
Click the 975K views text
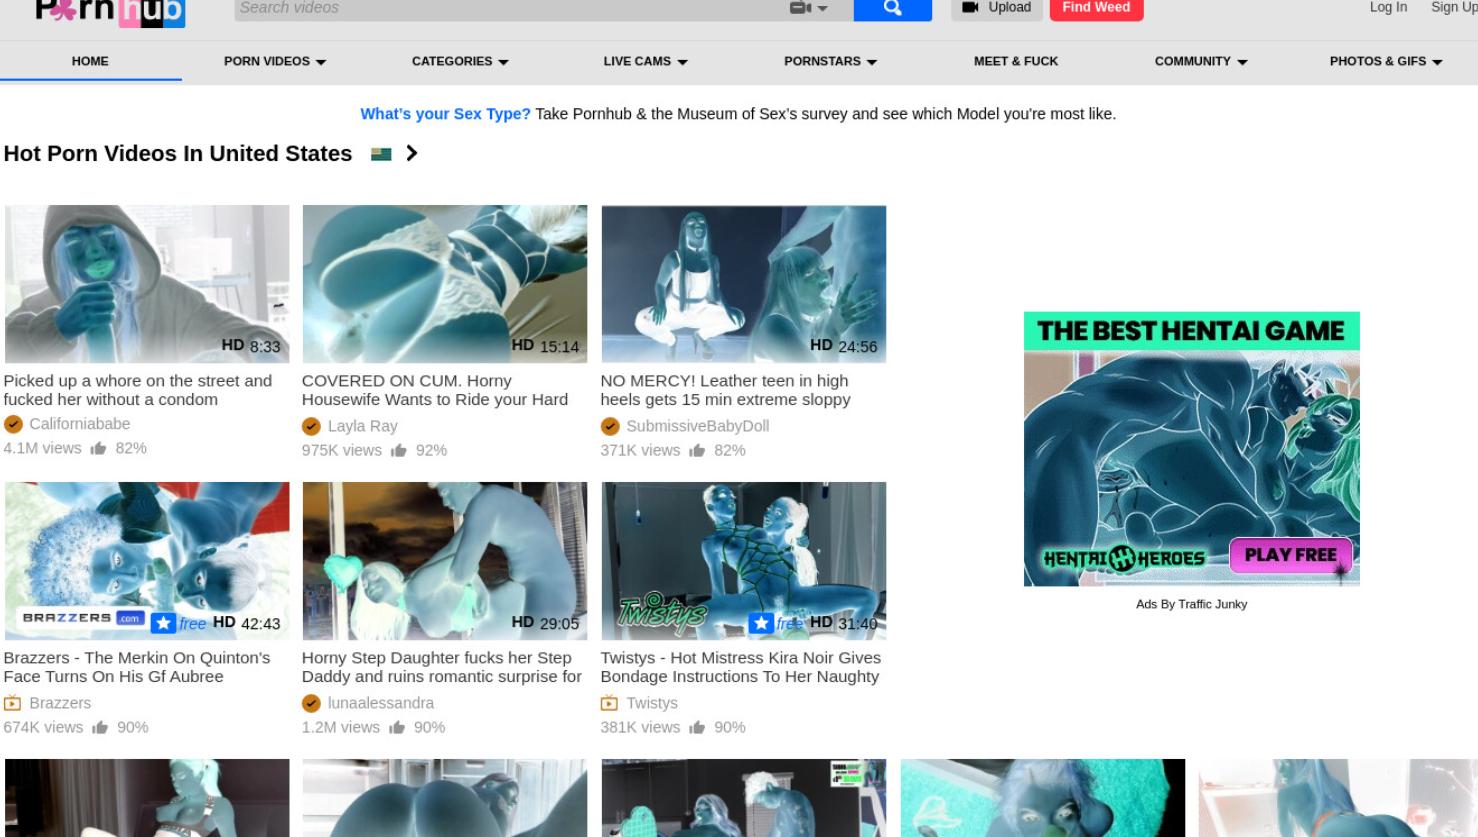[x=342, y=451]
